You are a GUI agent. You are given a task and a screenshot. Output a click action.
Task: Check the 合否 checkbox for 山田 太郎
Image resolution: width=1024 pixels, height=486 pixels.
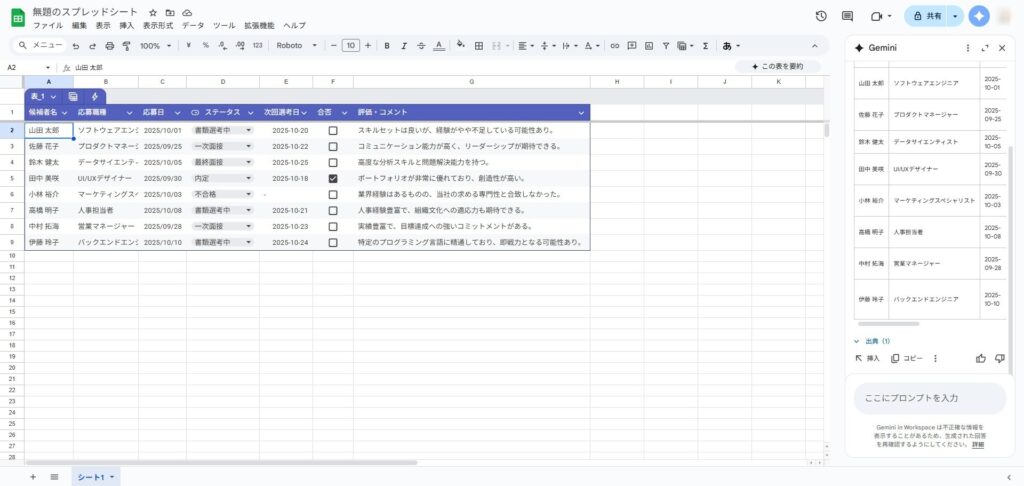click(333, 130)
